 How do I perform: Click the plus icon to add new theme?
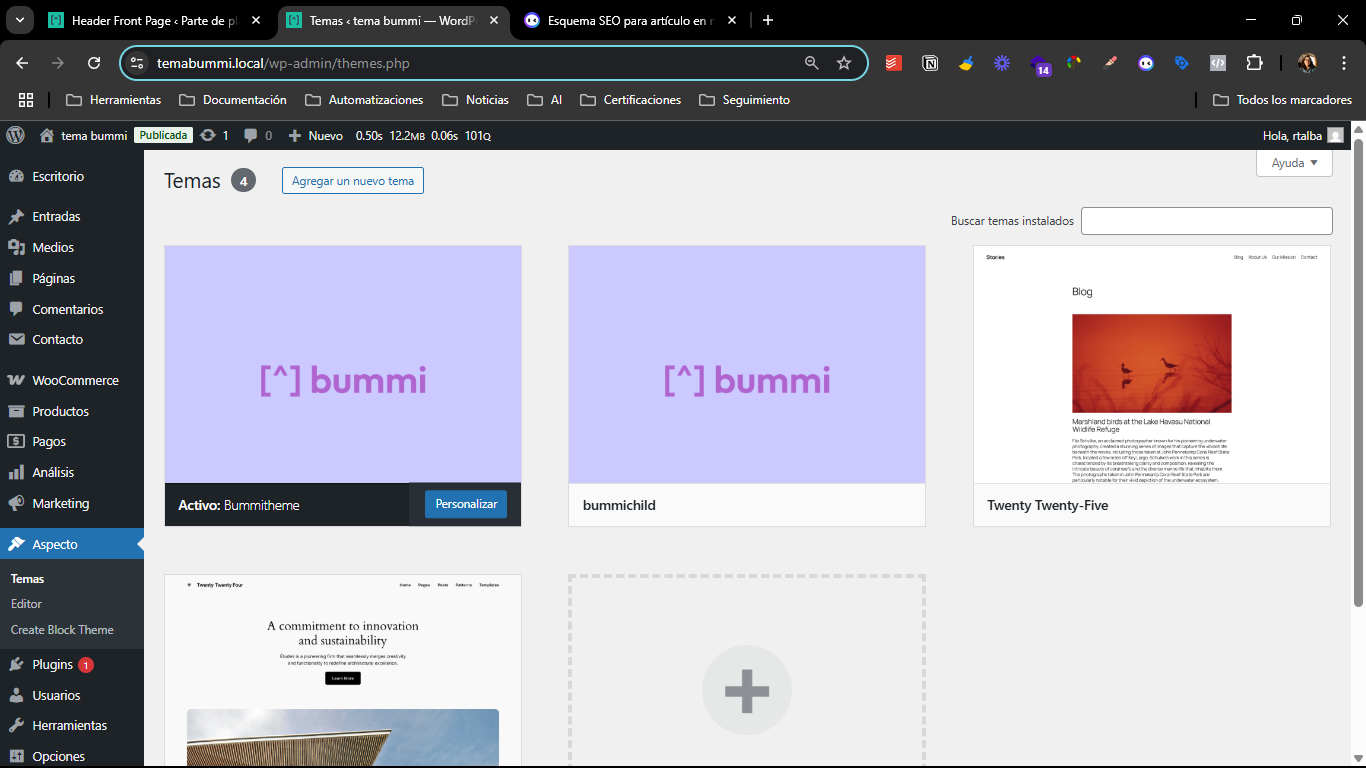point(746,690)
